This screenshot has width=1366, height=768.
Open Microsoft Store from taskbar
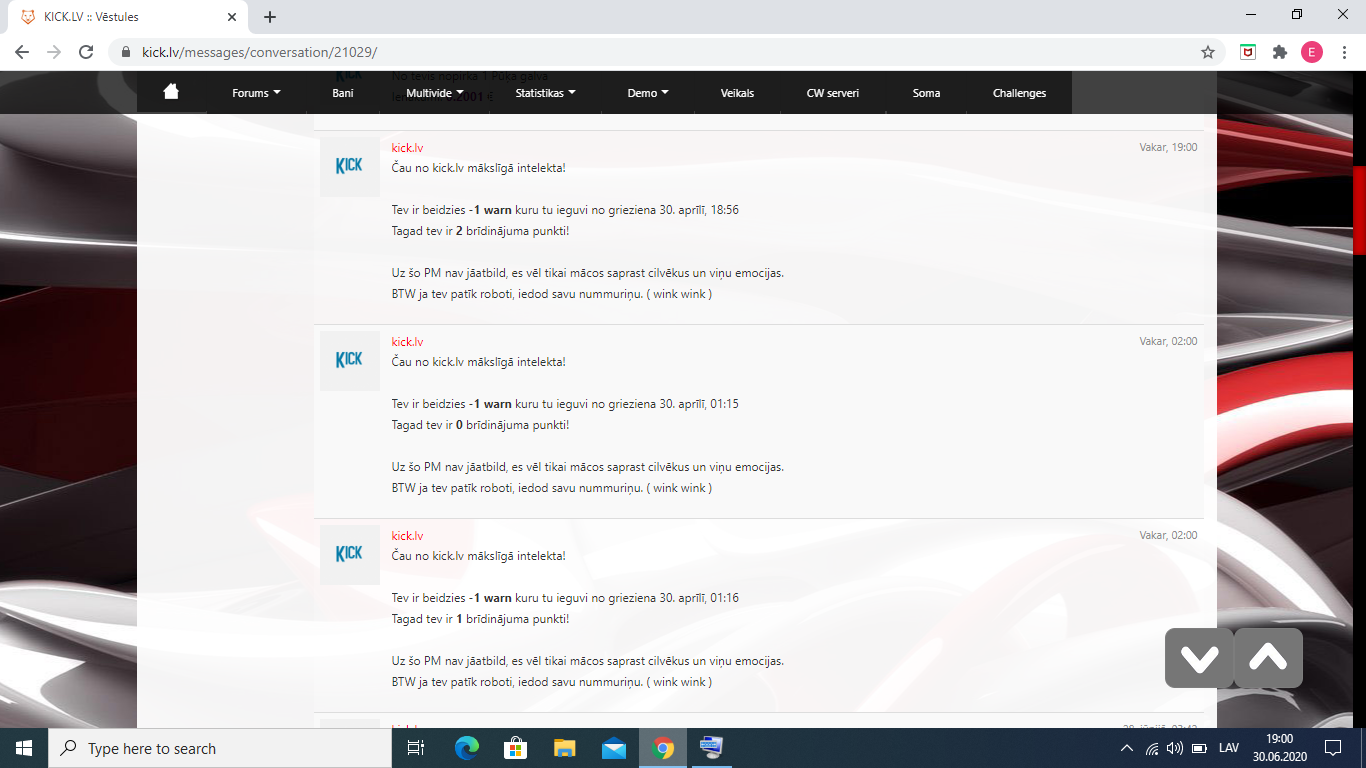tap(515, 748)
